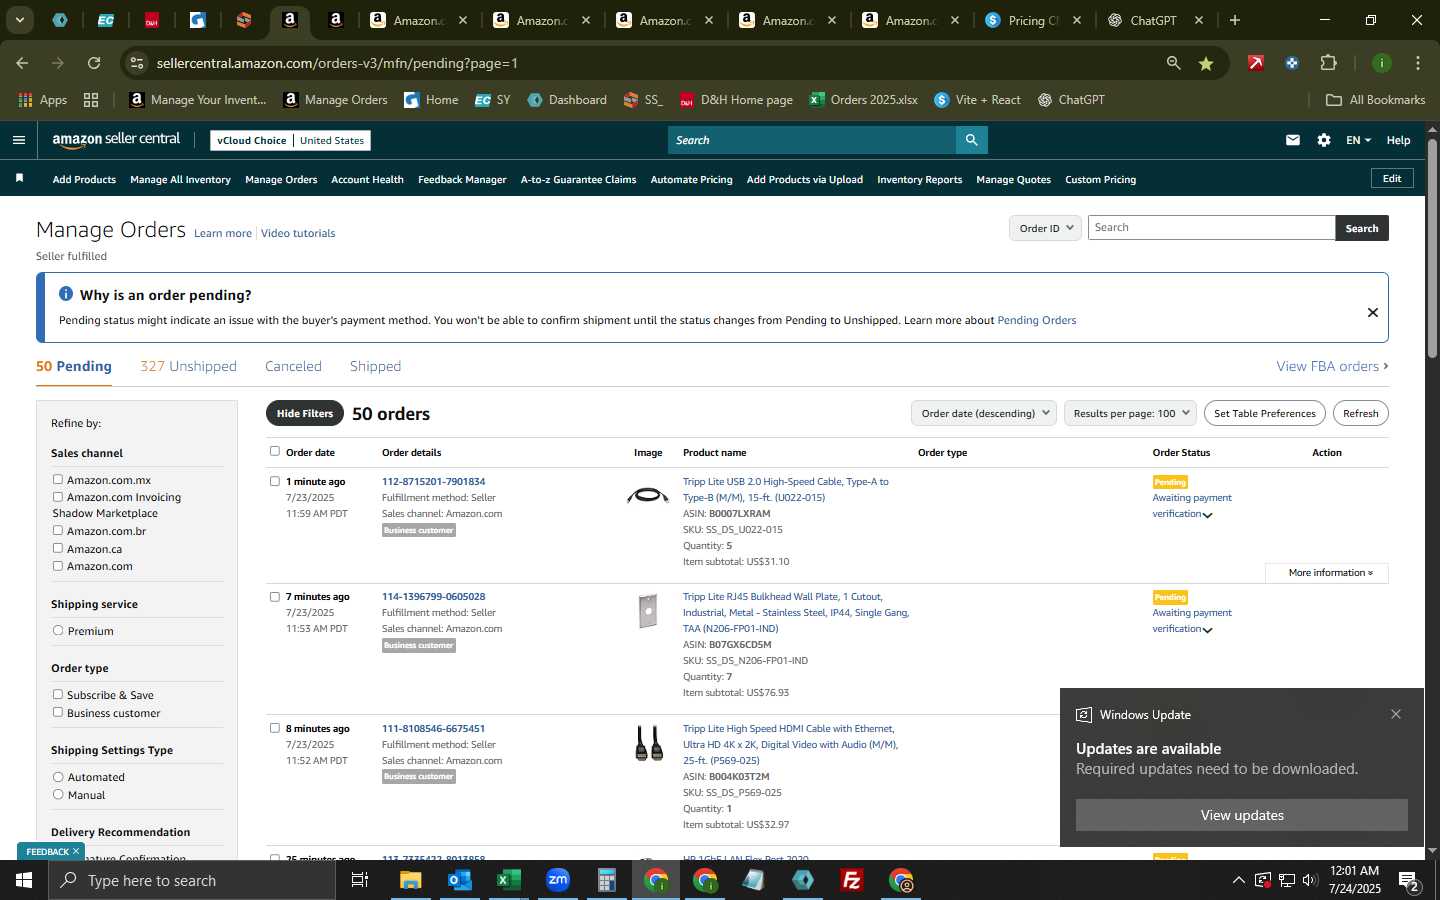Open the Calculator taskbar icon

pos(607,880)
